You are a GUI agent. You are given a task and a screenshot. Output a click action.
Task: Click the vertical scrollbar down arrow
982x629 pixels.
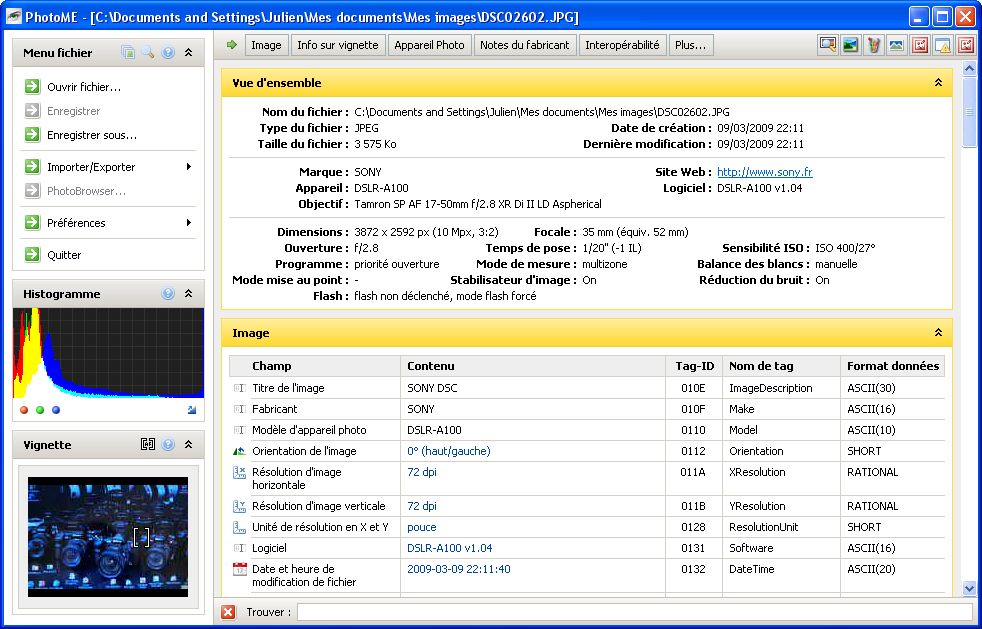[969, 588]
